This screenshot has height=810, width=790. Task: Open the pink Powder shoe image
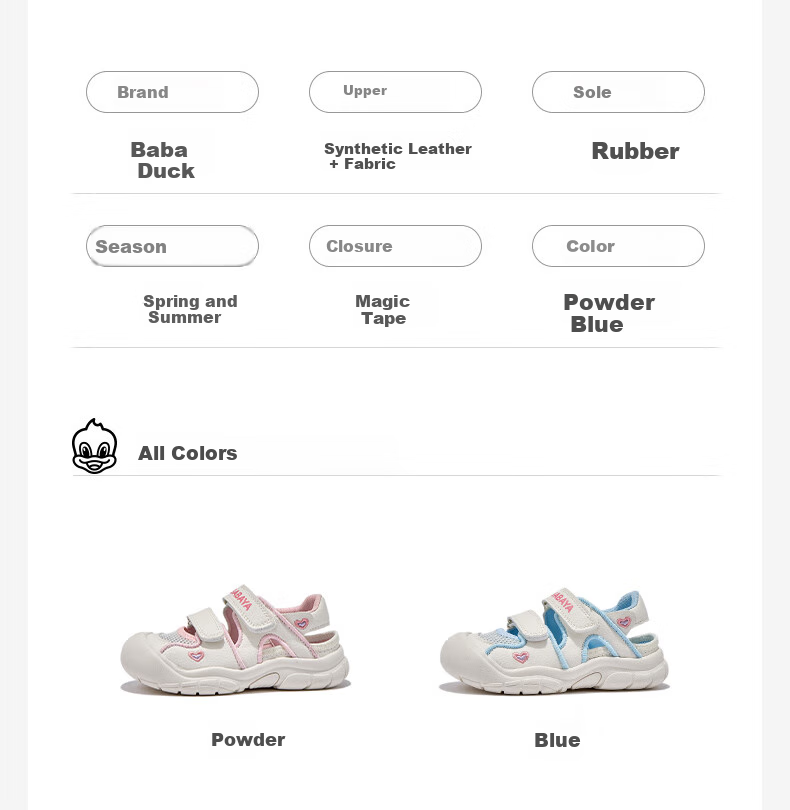tap(236, 641)
